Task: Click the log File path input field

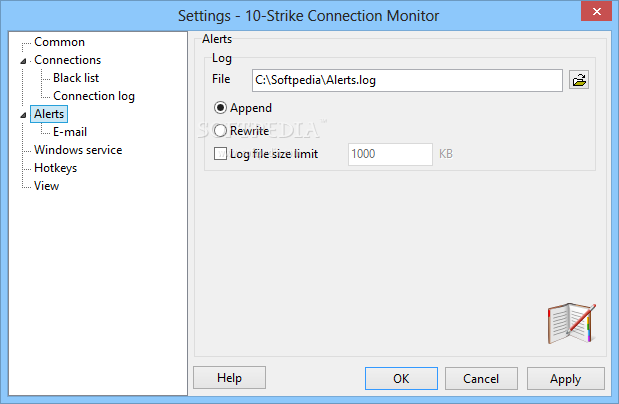Action: pos(407,81)
